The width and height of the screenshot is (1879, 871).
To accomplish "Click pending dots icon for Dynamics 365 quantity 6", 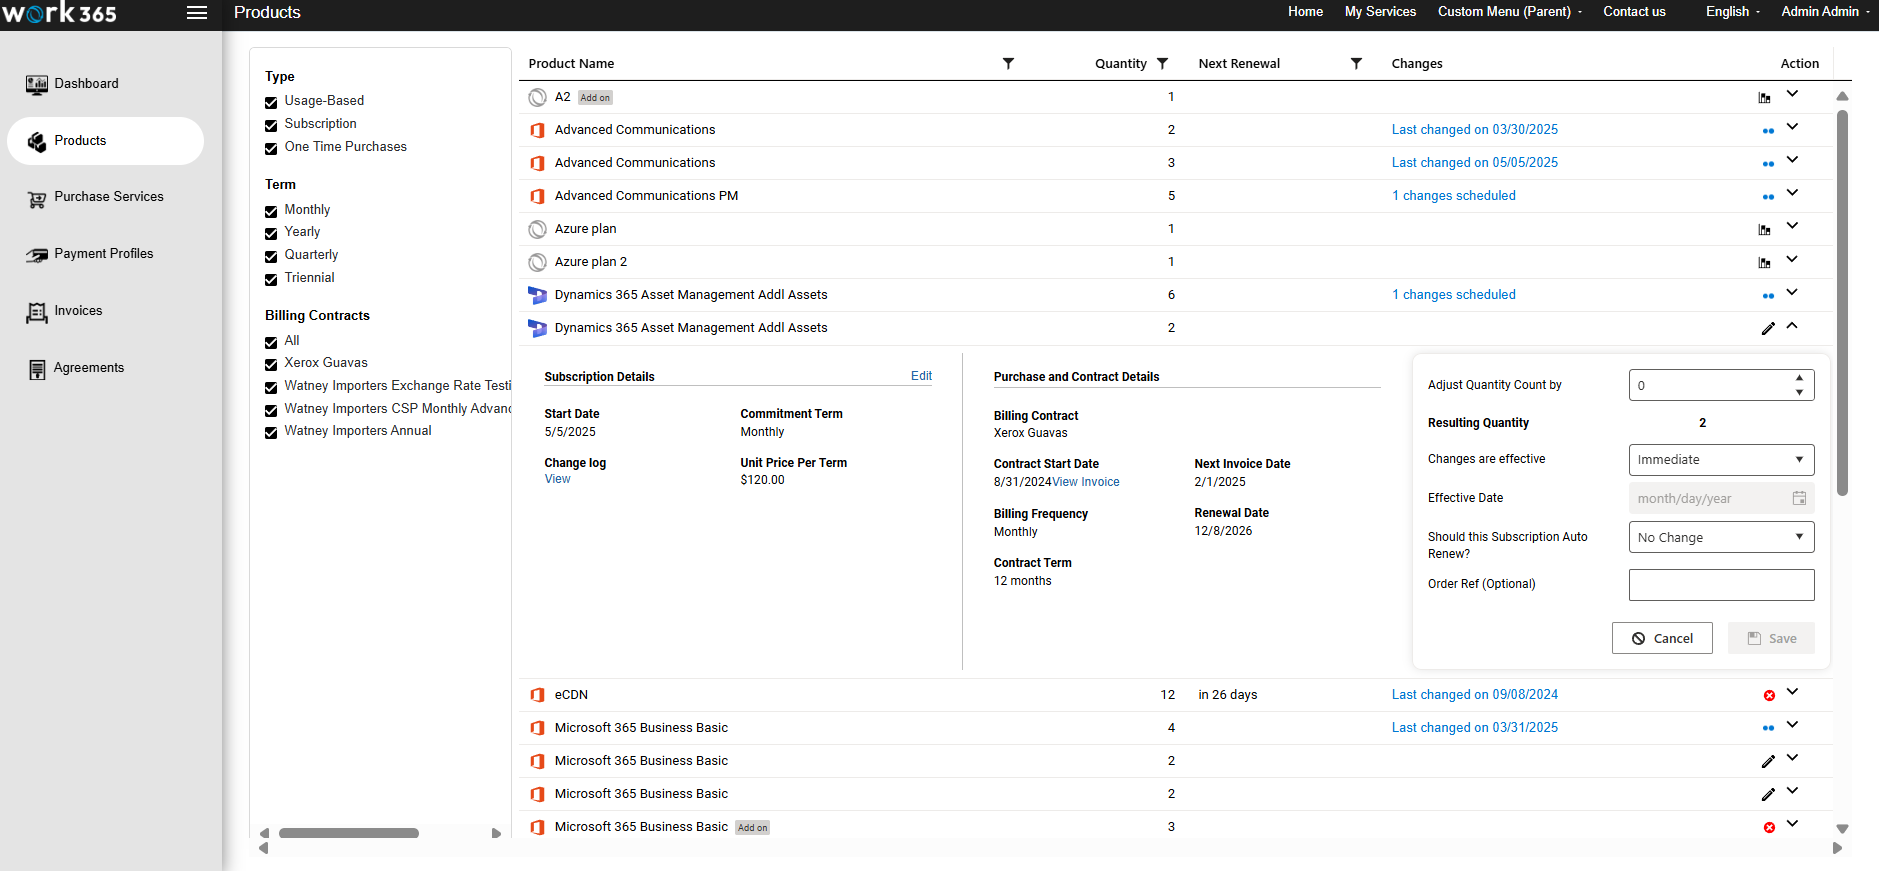I will 1768,296.
